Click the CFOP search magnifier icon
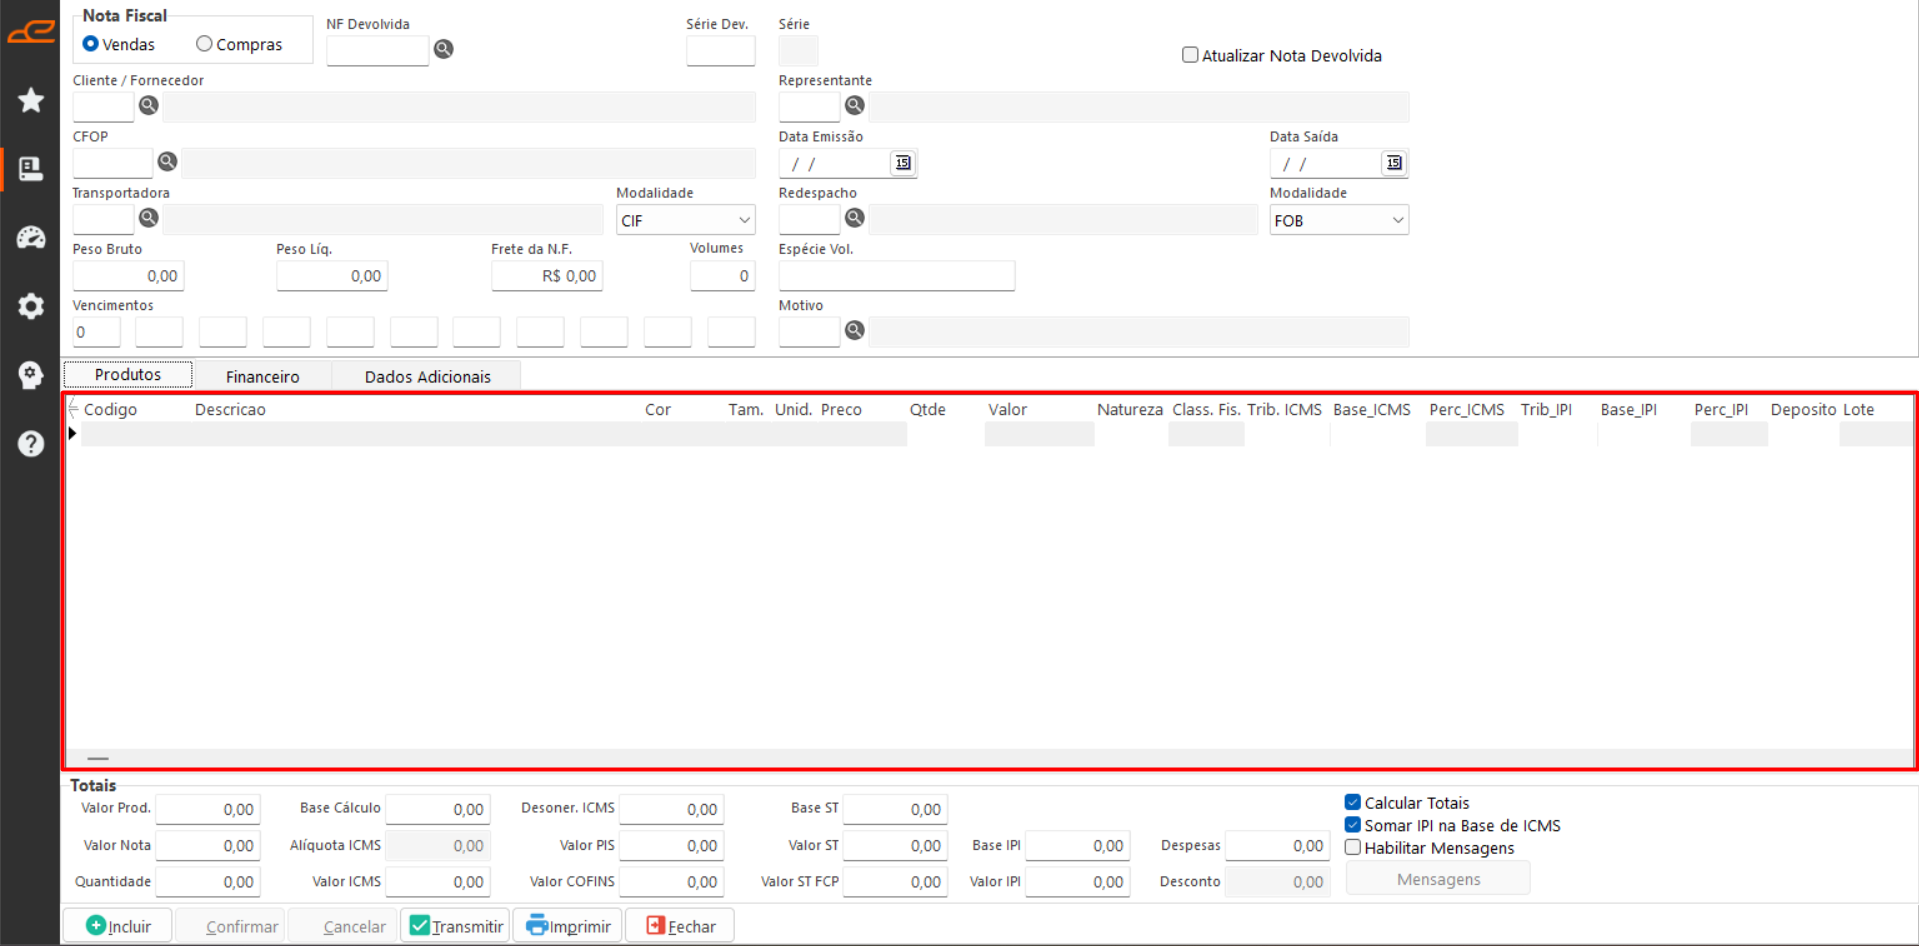Image resolution: width=1919 pixels, height=946 pixels. click(x=167, y=162)
